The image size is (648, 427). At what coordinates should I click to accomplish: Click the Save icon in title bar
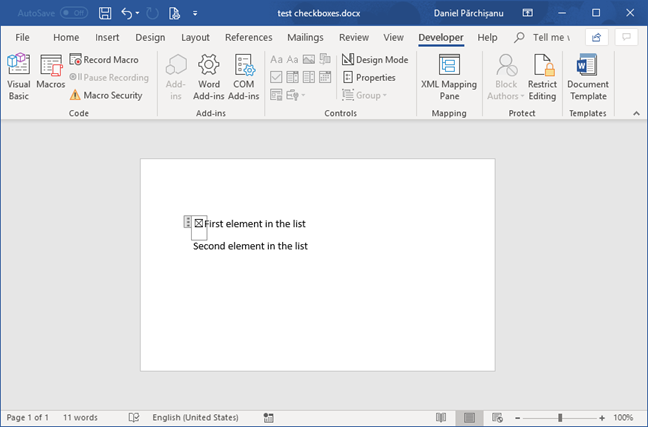[105, 13]
